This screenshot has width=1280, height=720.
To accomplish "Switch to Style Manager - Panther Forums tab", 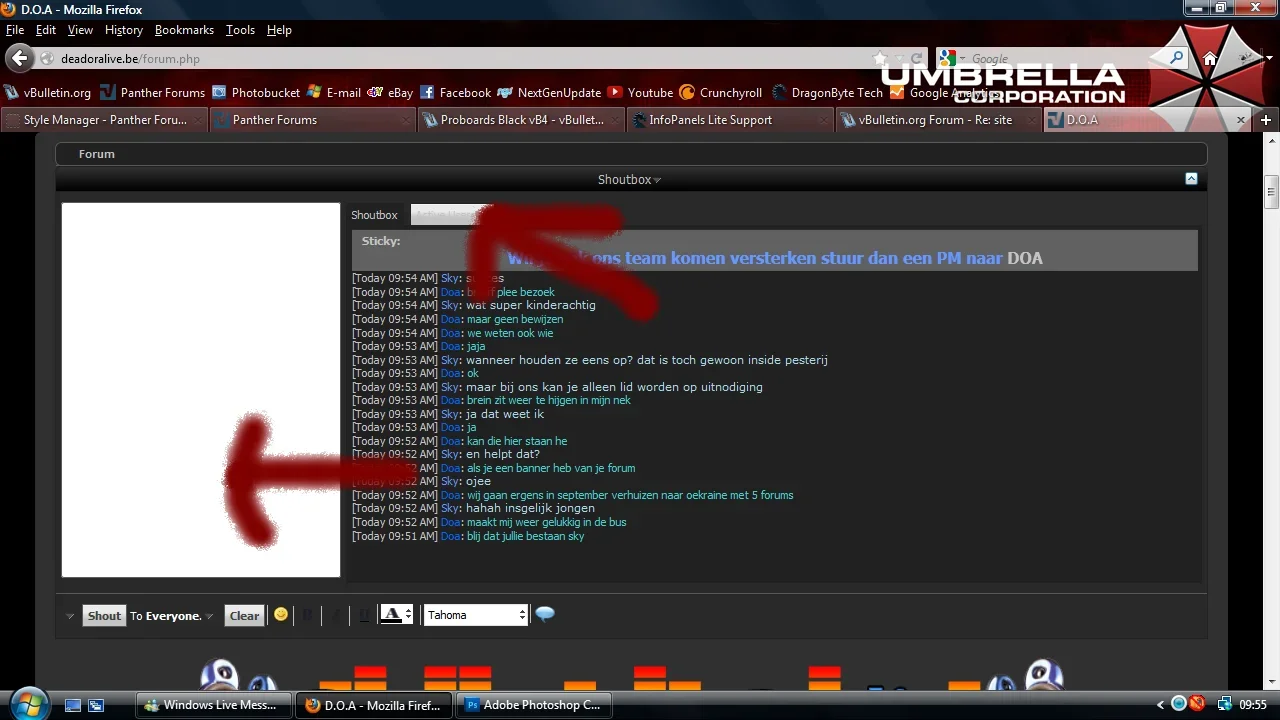I will [104, 120].
